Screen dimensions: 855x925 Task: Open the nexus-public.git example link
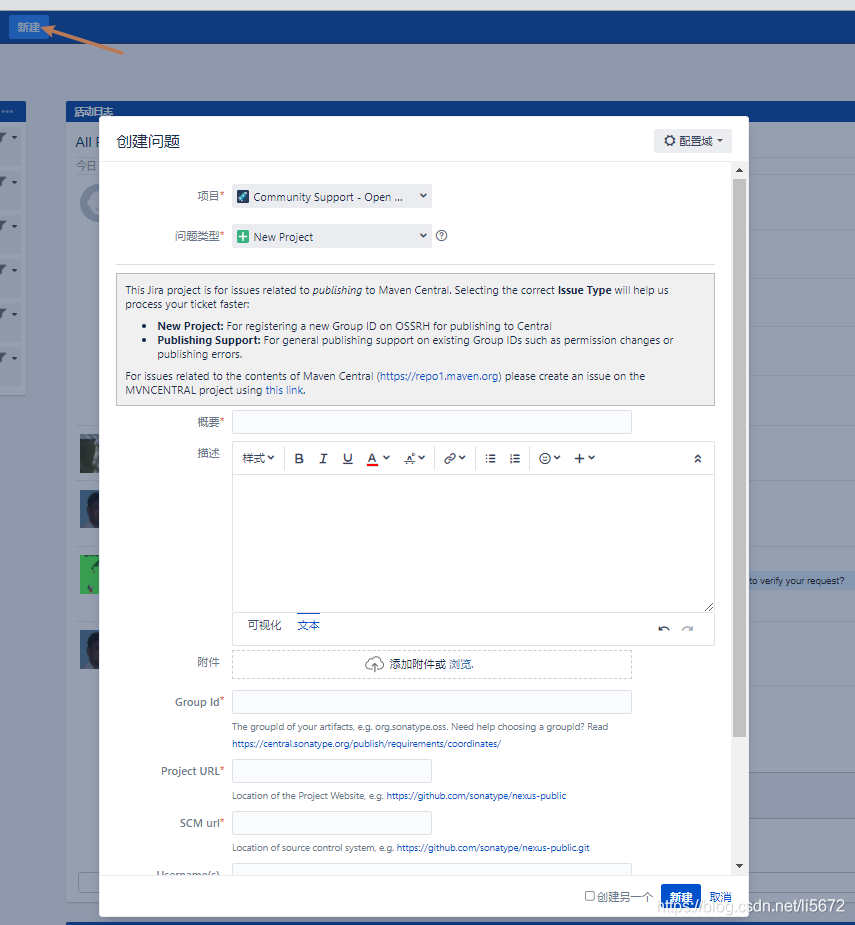(493, 848)
